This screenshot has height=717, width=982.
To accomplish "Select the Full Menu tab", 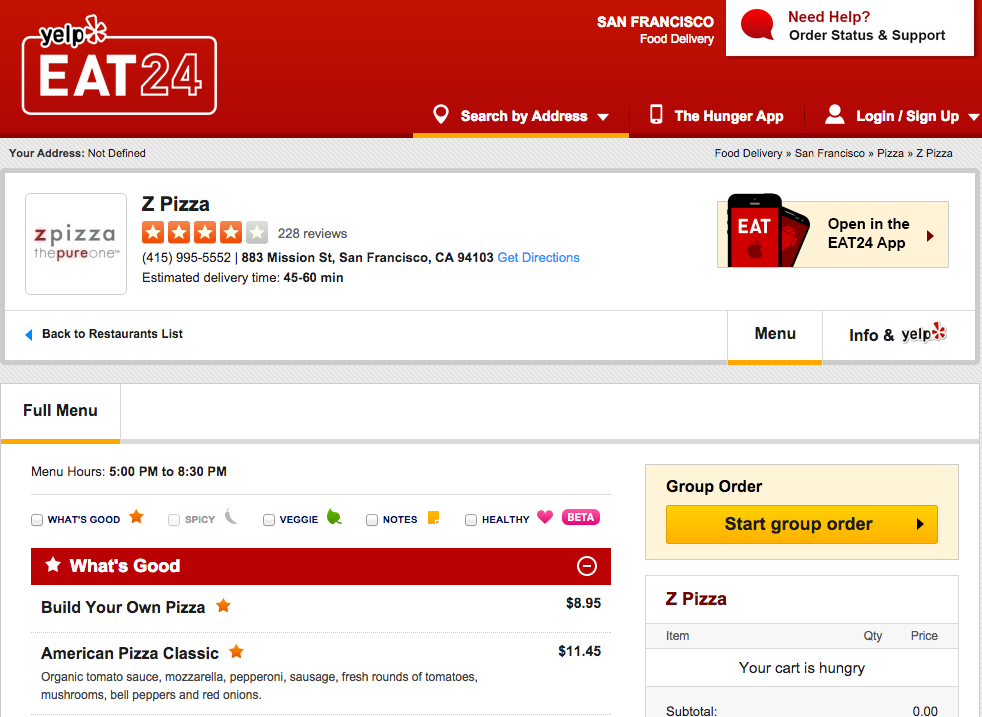I will pos(60,411).
